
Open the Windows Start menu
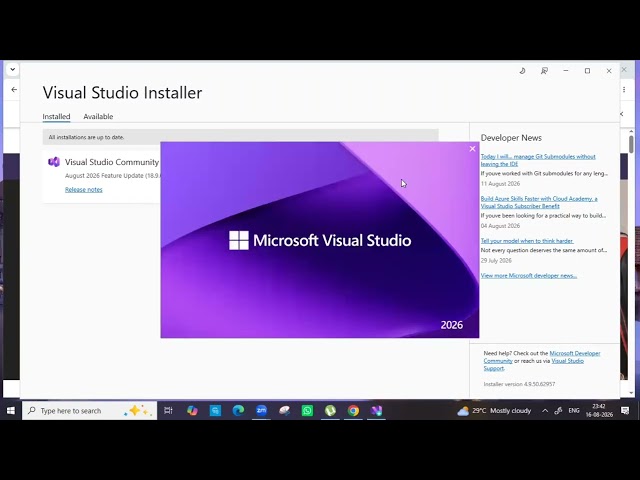point(11,411)
